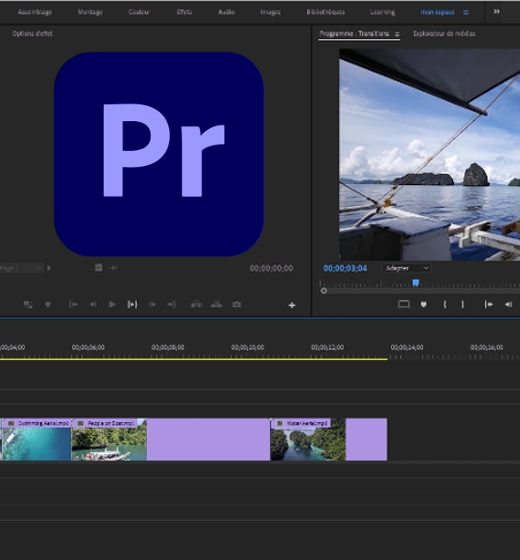Open the source Page dropdown
The width and height of the screenshot is (520, 560).
21,268
